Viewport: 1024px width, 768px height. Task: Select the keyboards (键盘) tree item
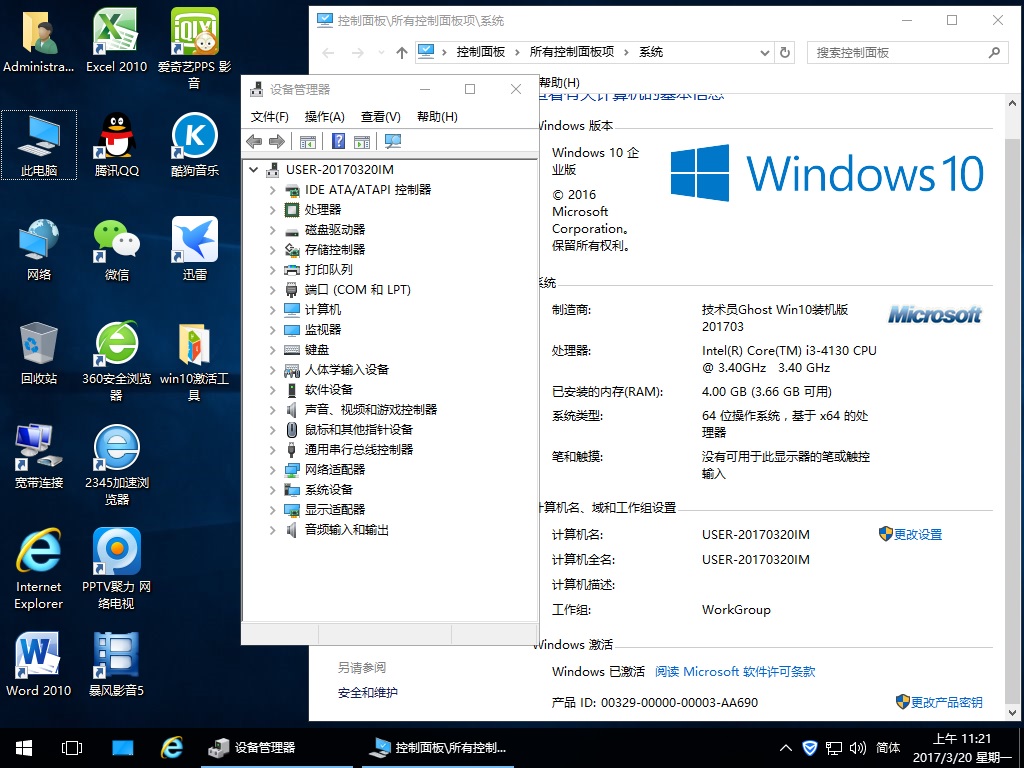317,350
